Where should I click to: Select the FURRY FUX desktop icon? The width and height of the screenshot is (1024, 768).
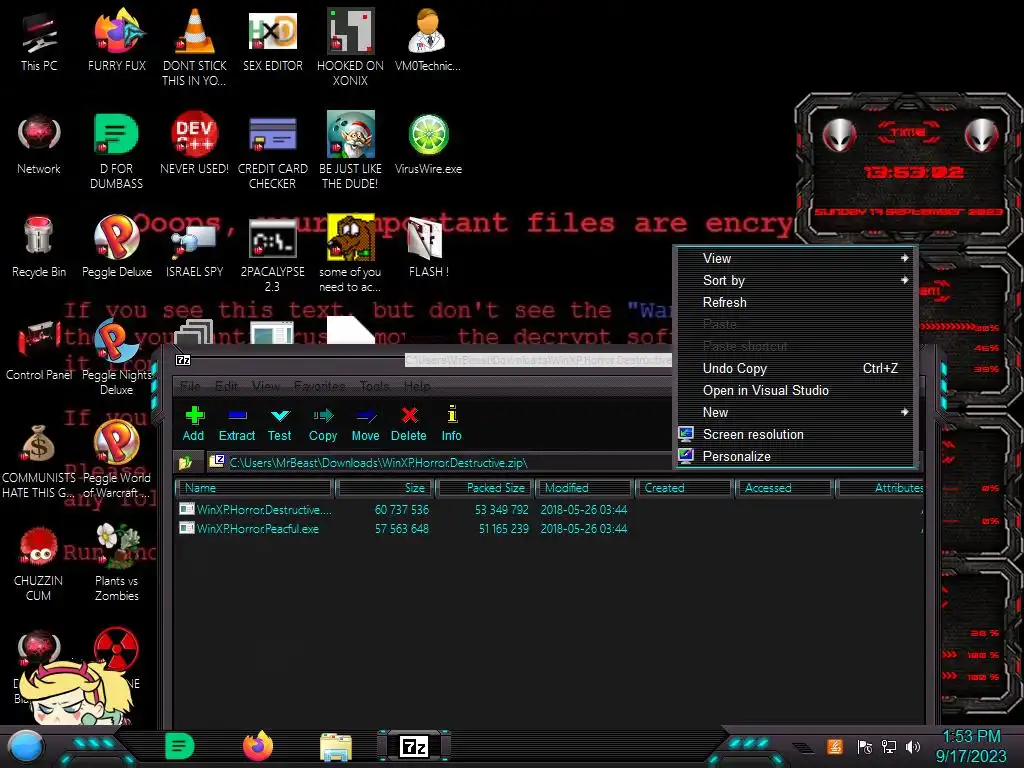tap(117, 40)
